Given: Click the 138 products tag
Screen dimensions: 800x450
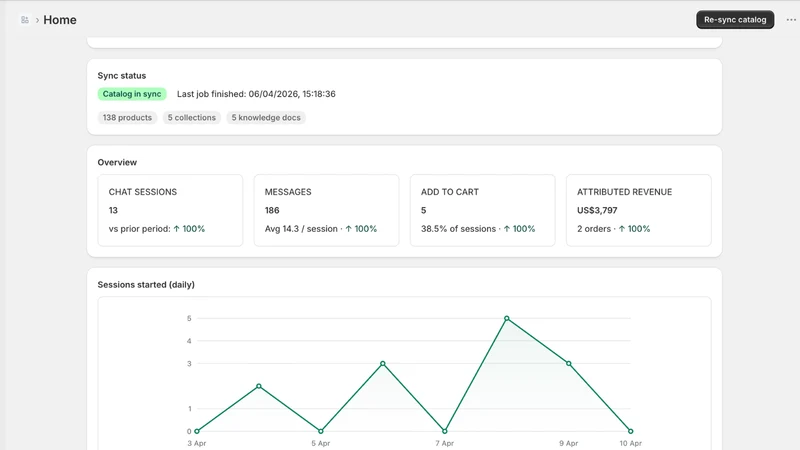Looking at the screenshot, I should tap(127, 117).
